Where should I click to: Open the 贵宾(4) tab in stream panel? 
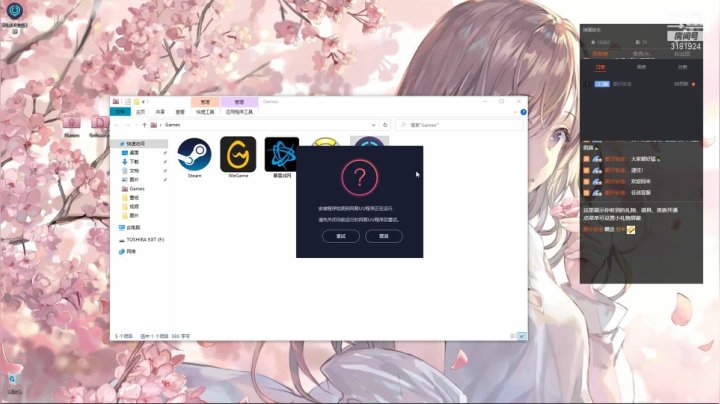641,54
